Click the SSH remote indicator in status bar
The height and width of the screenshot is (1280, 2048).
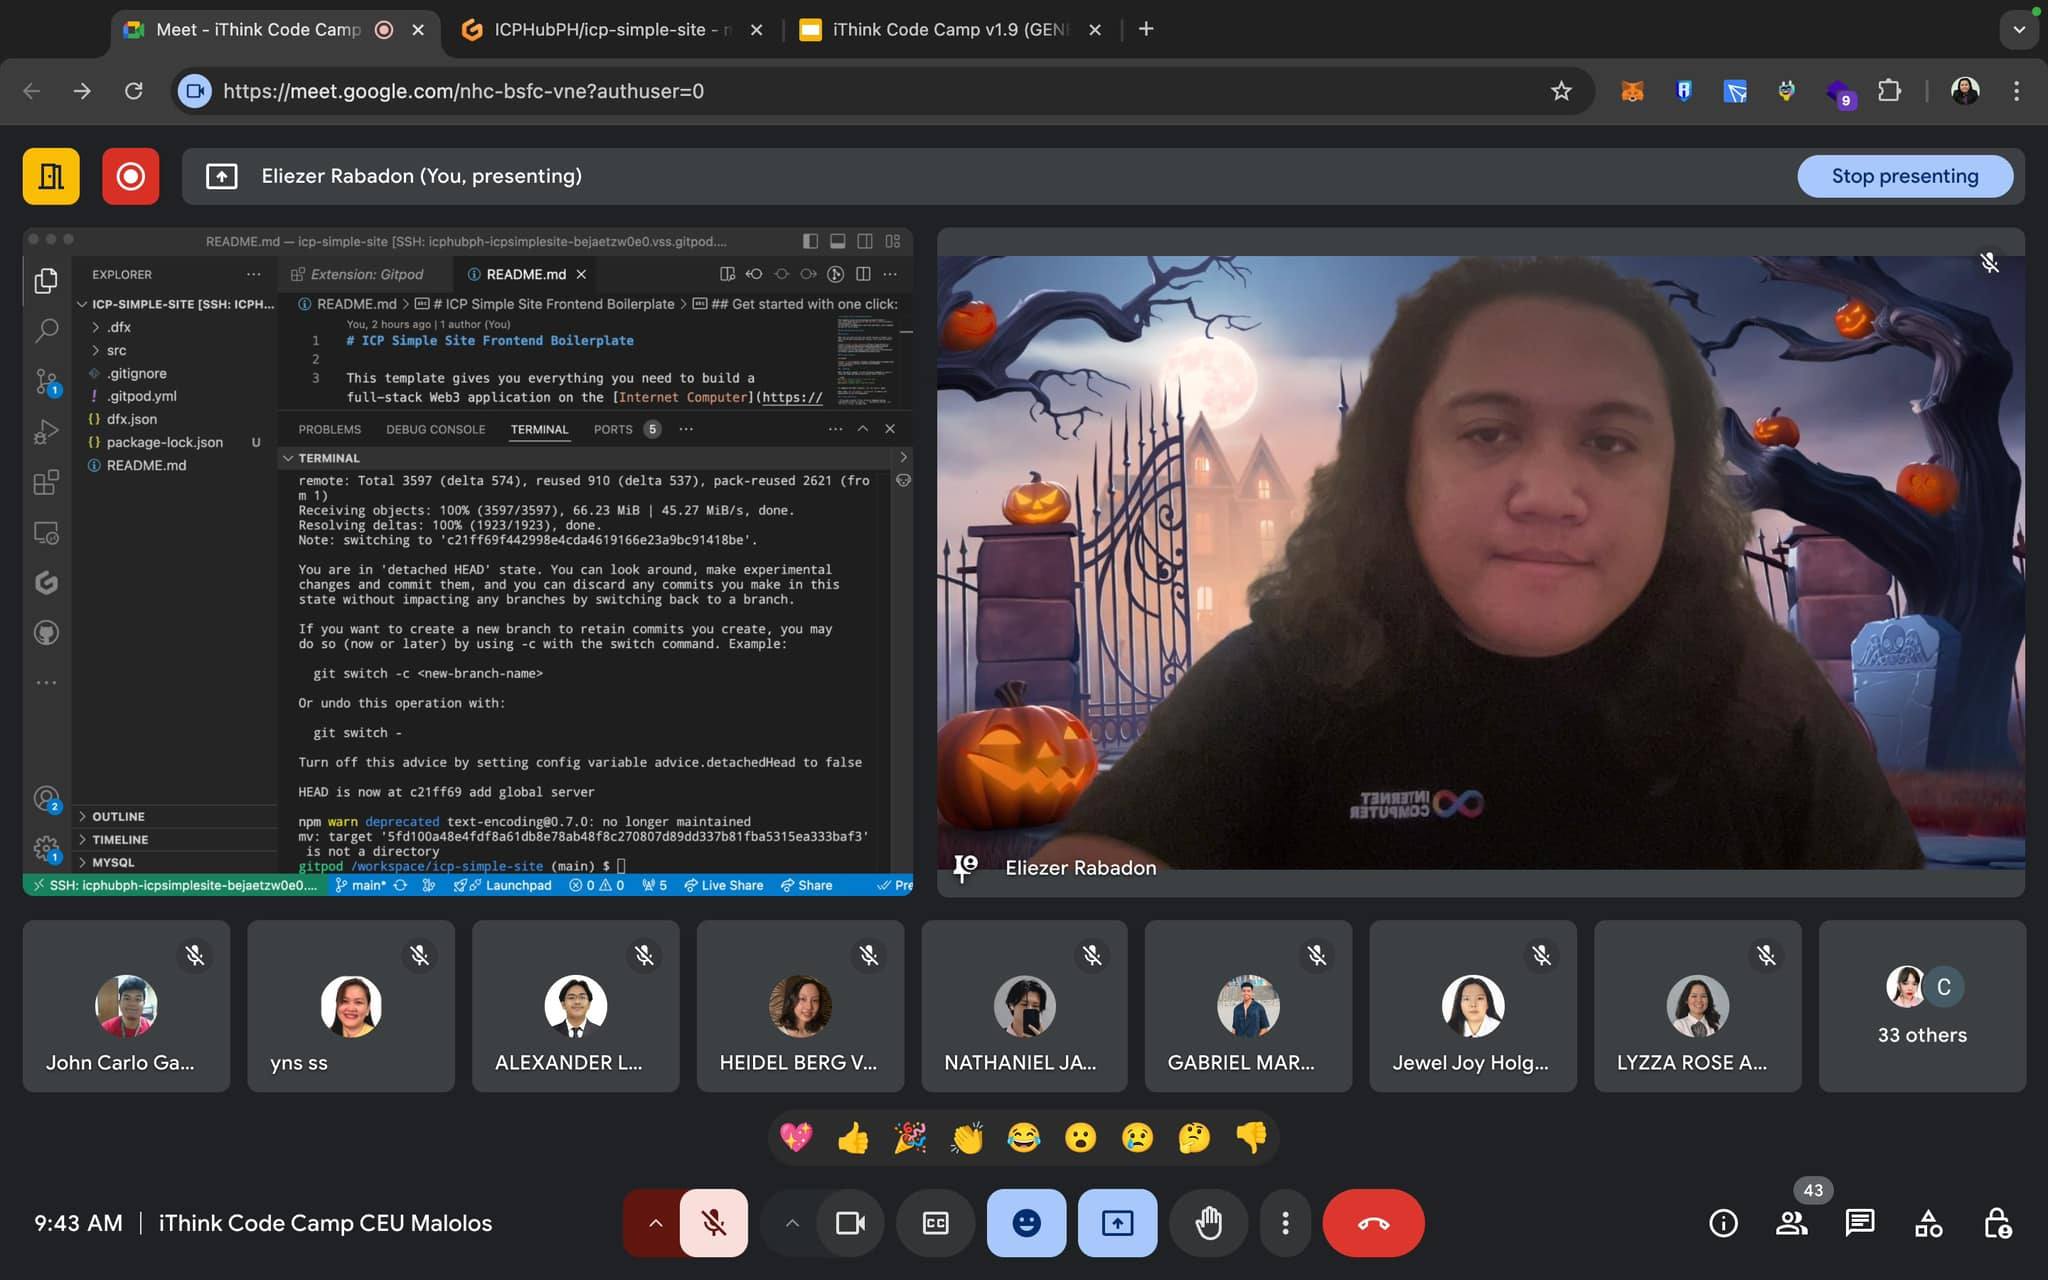click(175, 886)
